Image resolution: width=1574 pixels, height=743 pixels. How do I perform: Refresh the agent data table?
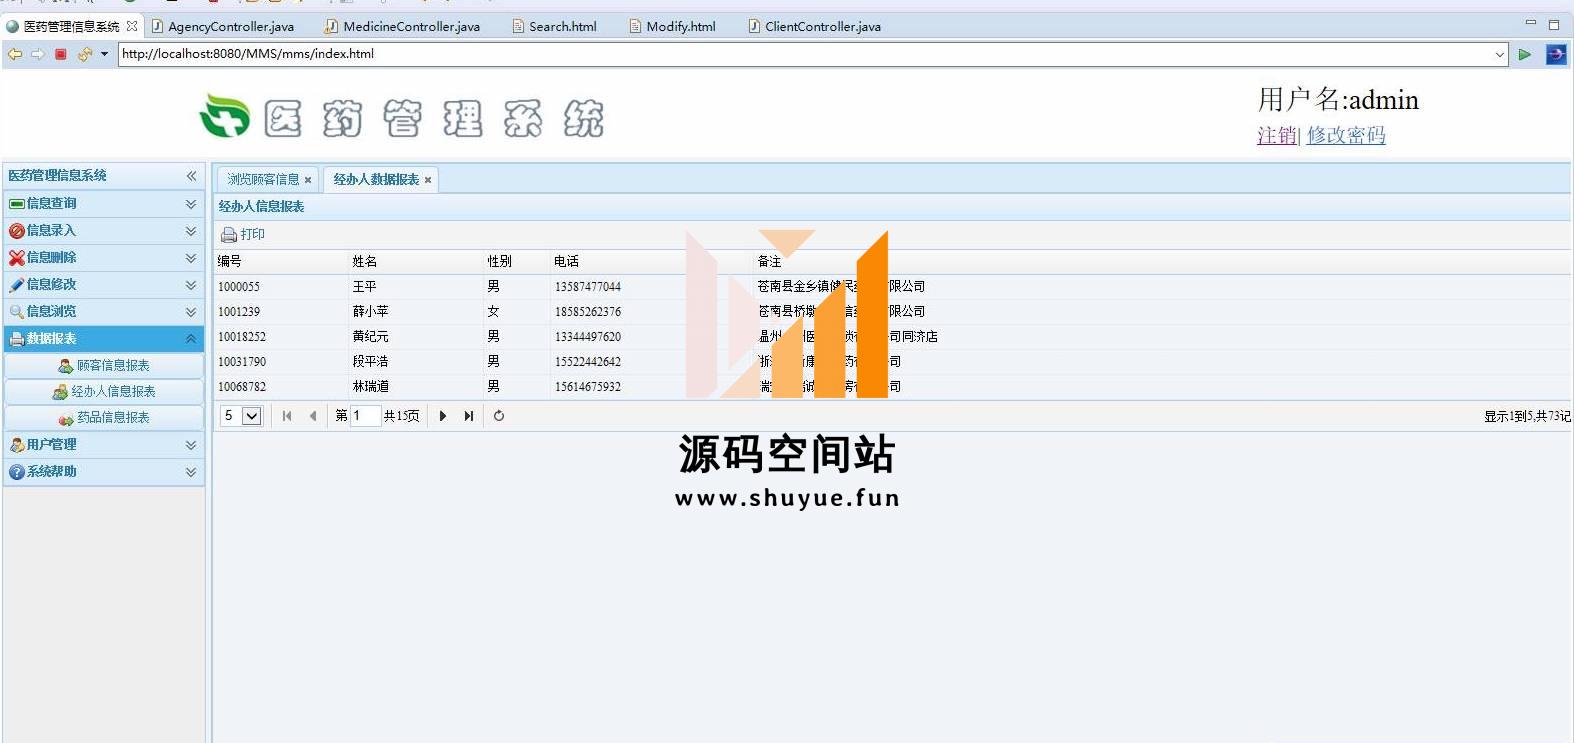tap(499, 416)
